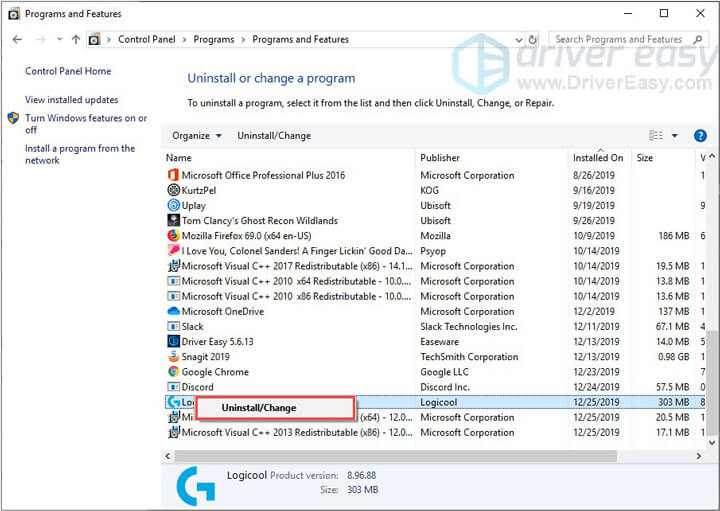720x511 pixels.
Task: Open the view options dropdown arrow
Action: pyautogui.click(x=675, y=136)
